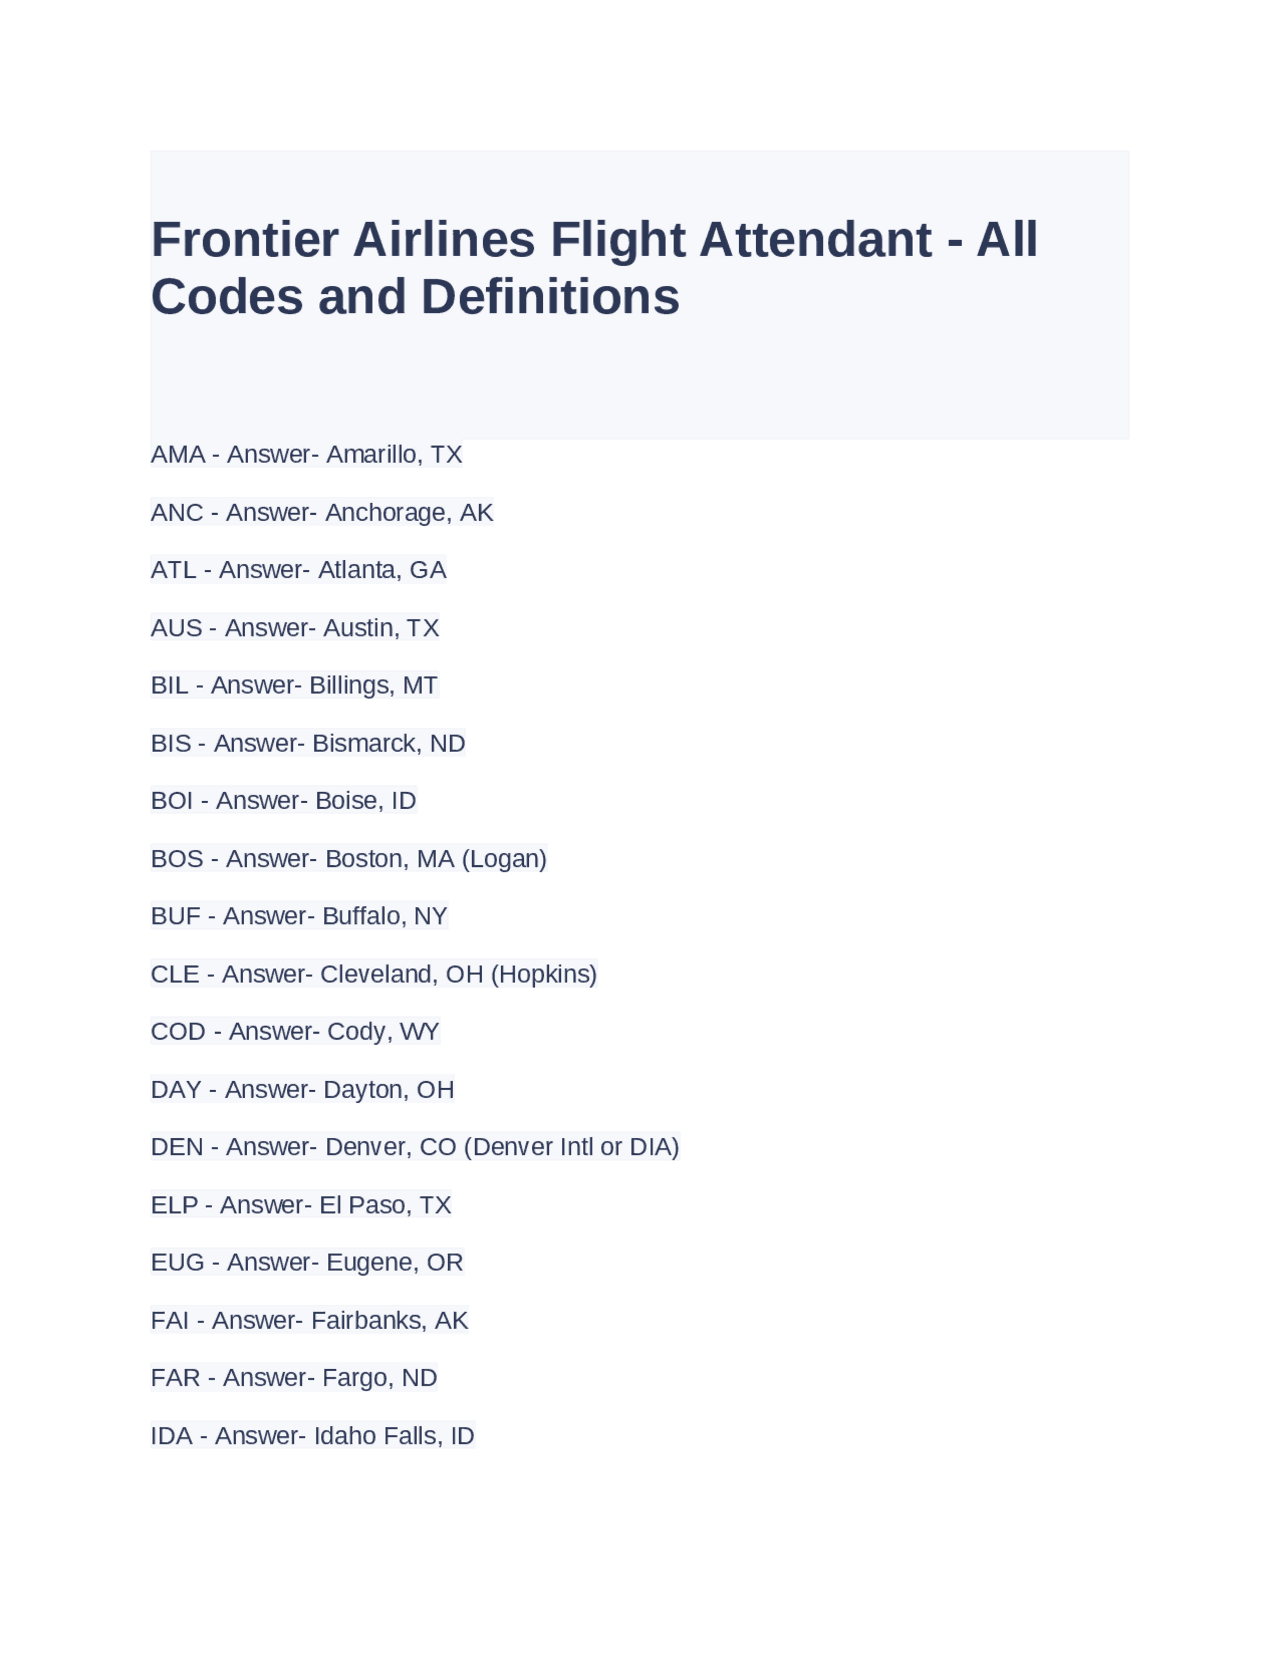Select the ELP El Paso, TX entry
Viewport: 1280px width, 1656px height.
click(300, 1205)
